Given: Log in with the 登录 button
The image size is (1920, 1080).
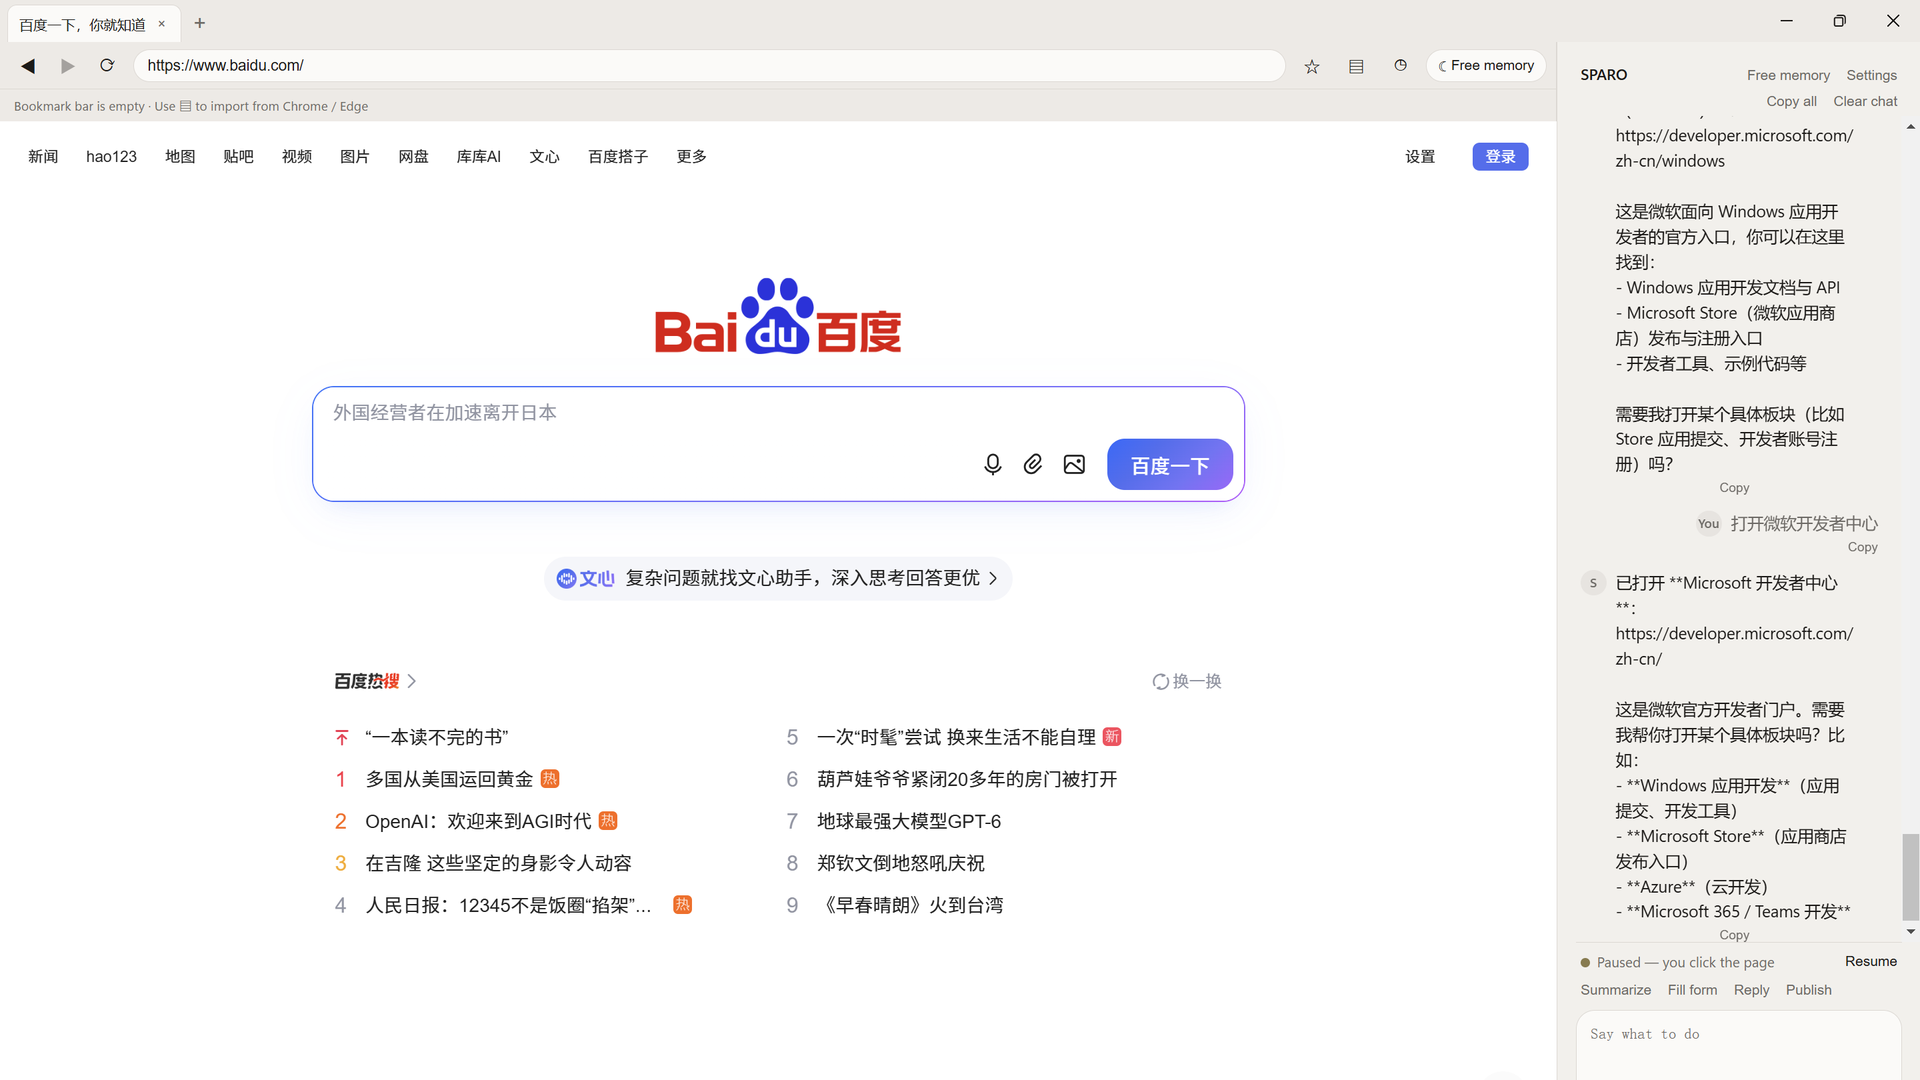Looking at the screenshot, I should point(1500,157).
